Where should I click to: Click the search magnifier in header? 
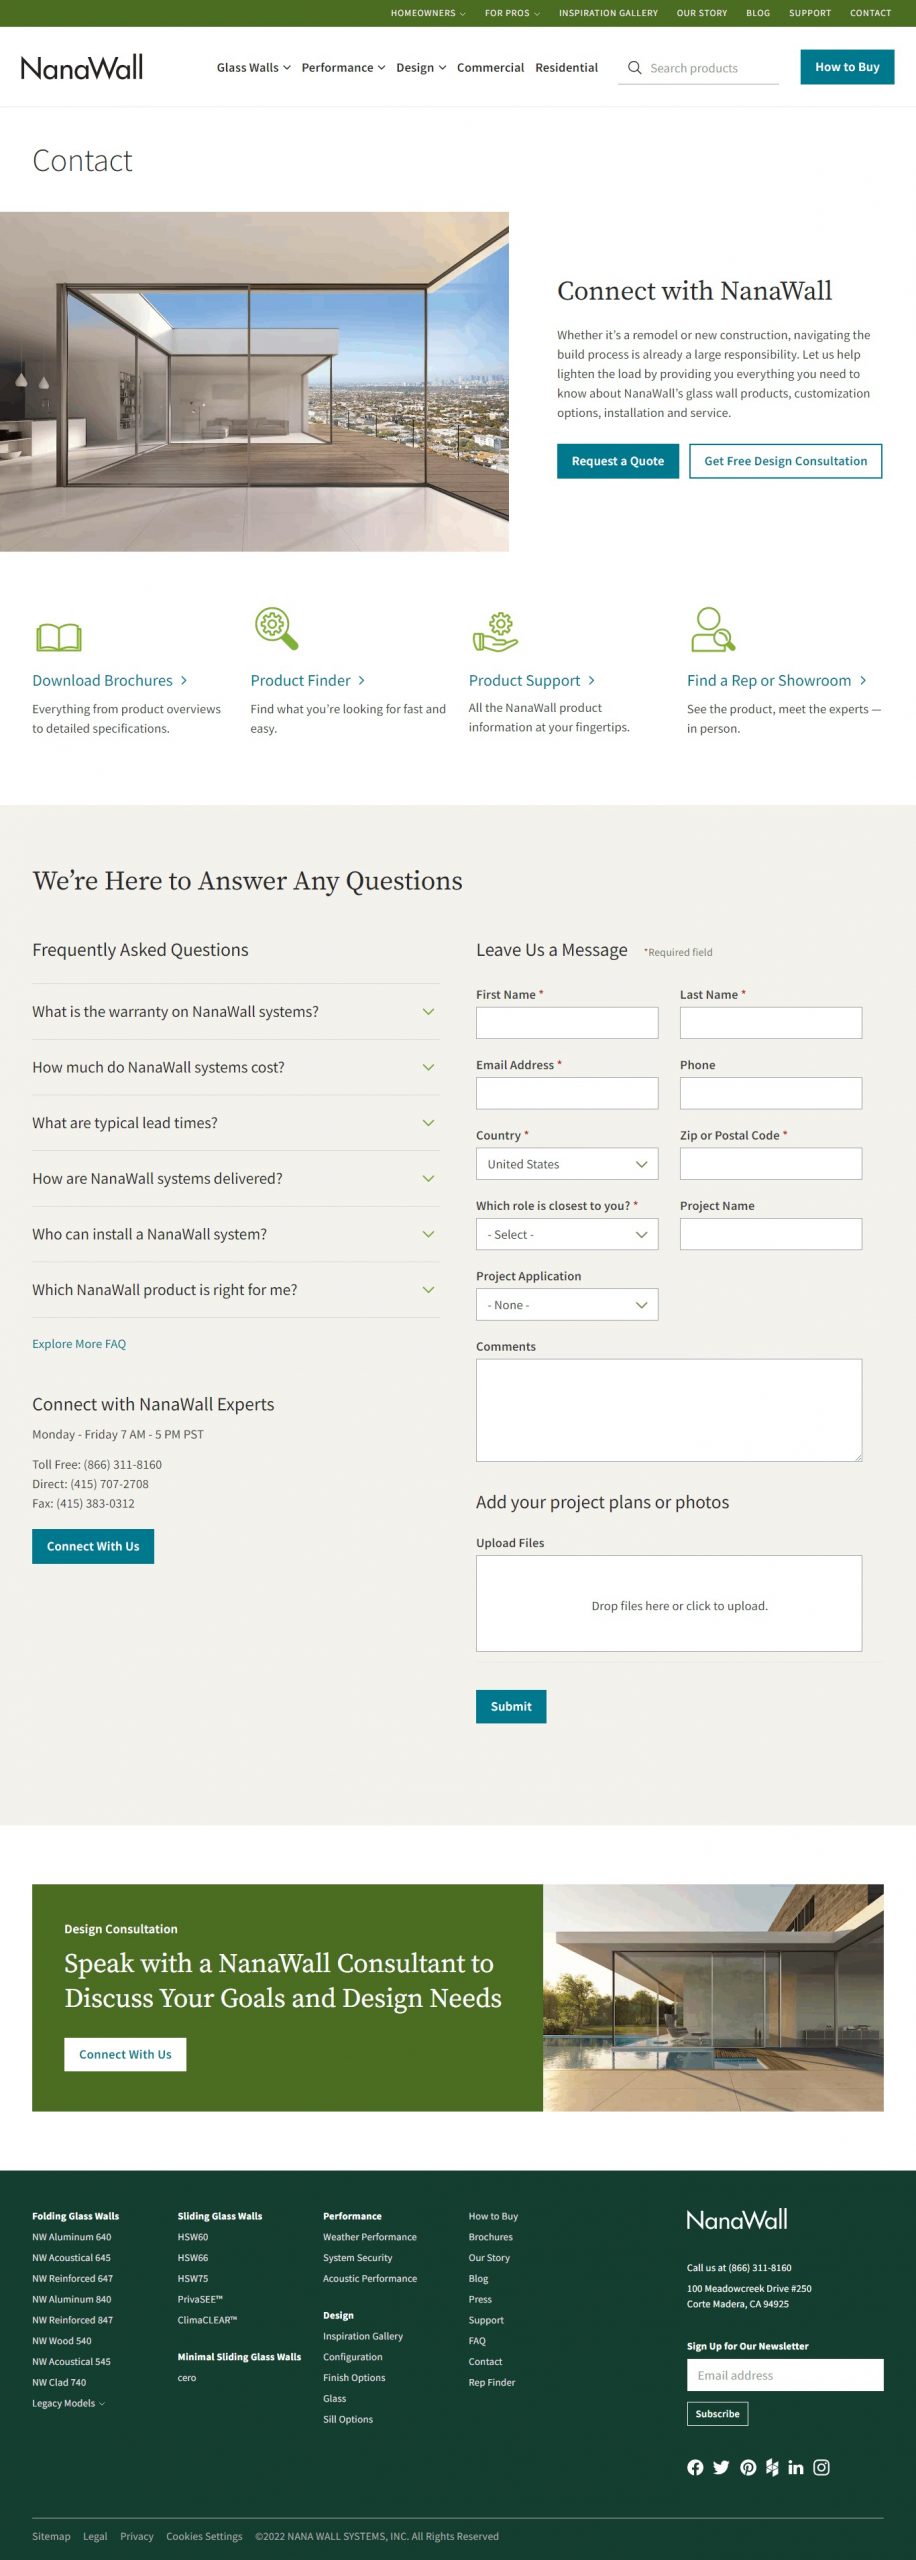pos(636,67)
